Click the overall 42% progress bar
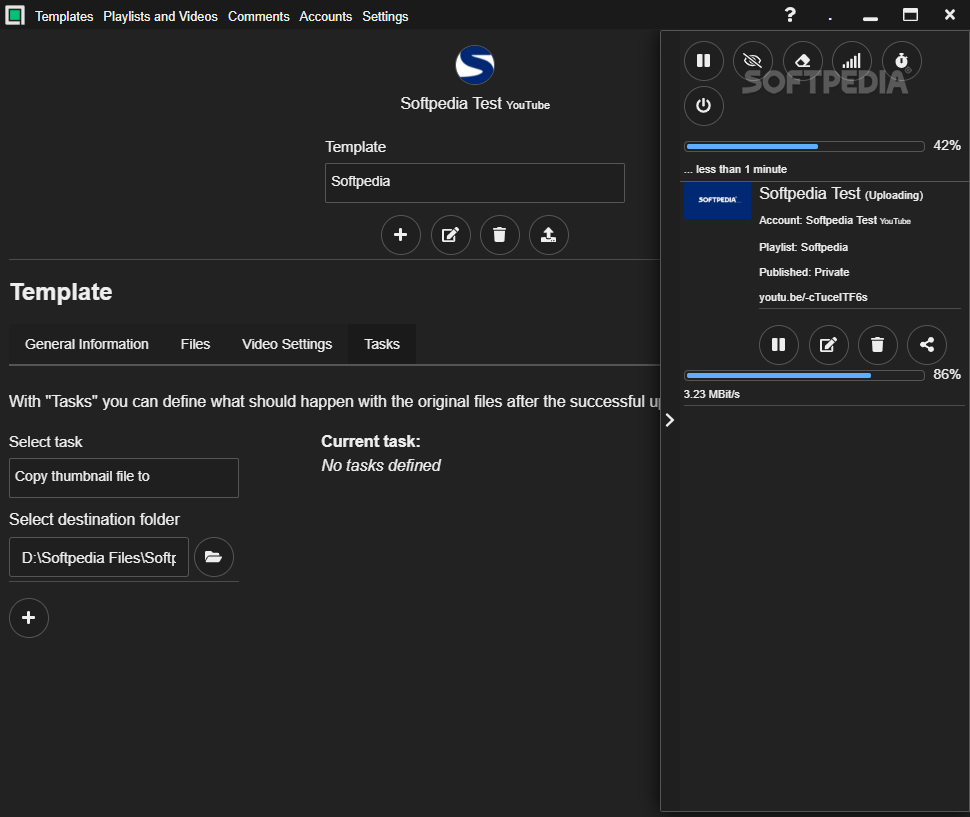The height and width of the screenshot is (817, 970). pos(804,147)
